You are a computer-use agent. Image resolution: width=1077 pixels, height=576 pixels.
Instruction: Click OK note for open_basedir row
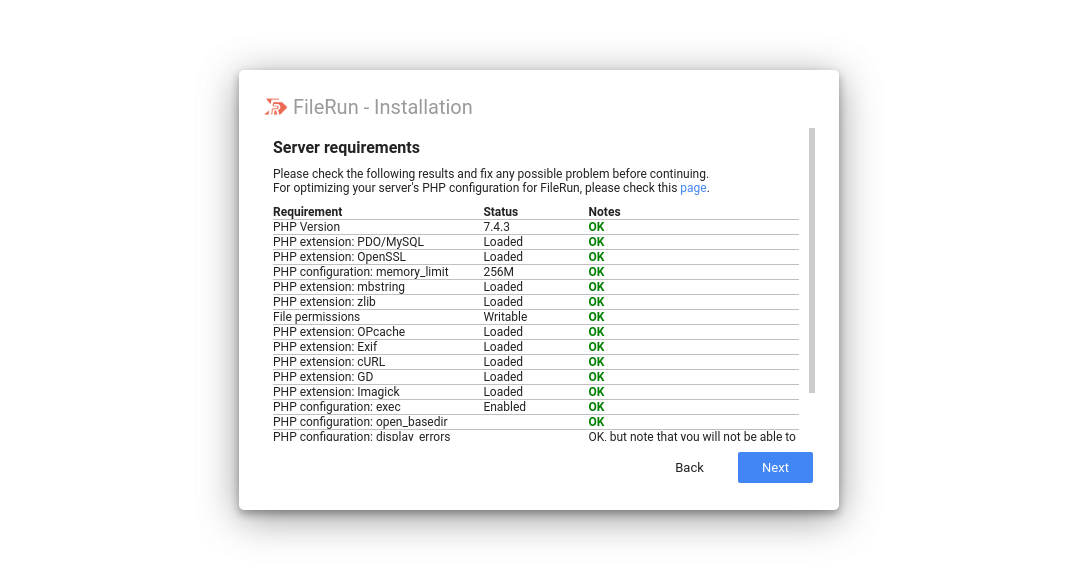click(x=596, y=422)
